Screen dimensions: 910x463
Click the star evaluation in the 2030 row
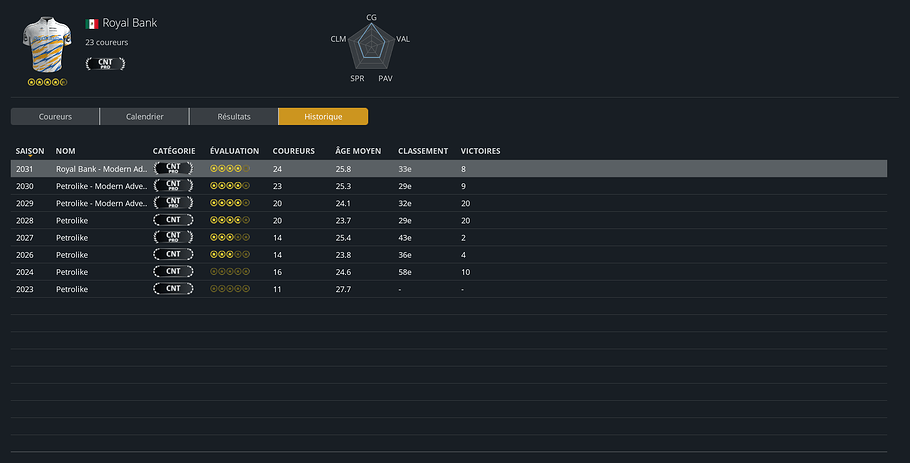230,186
